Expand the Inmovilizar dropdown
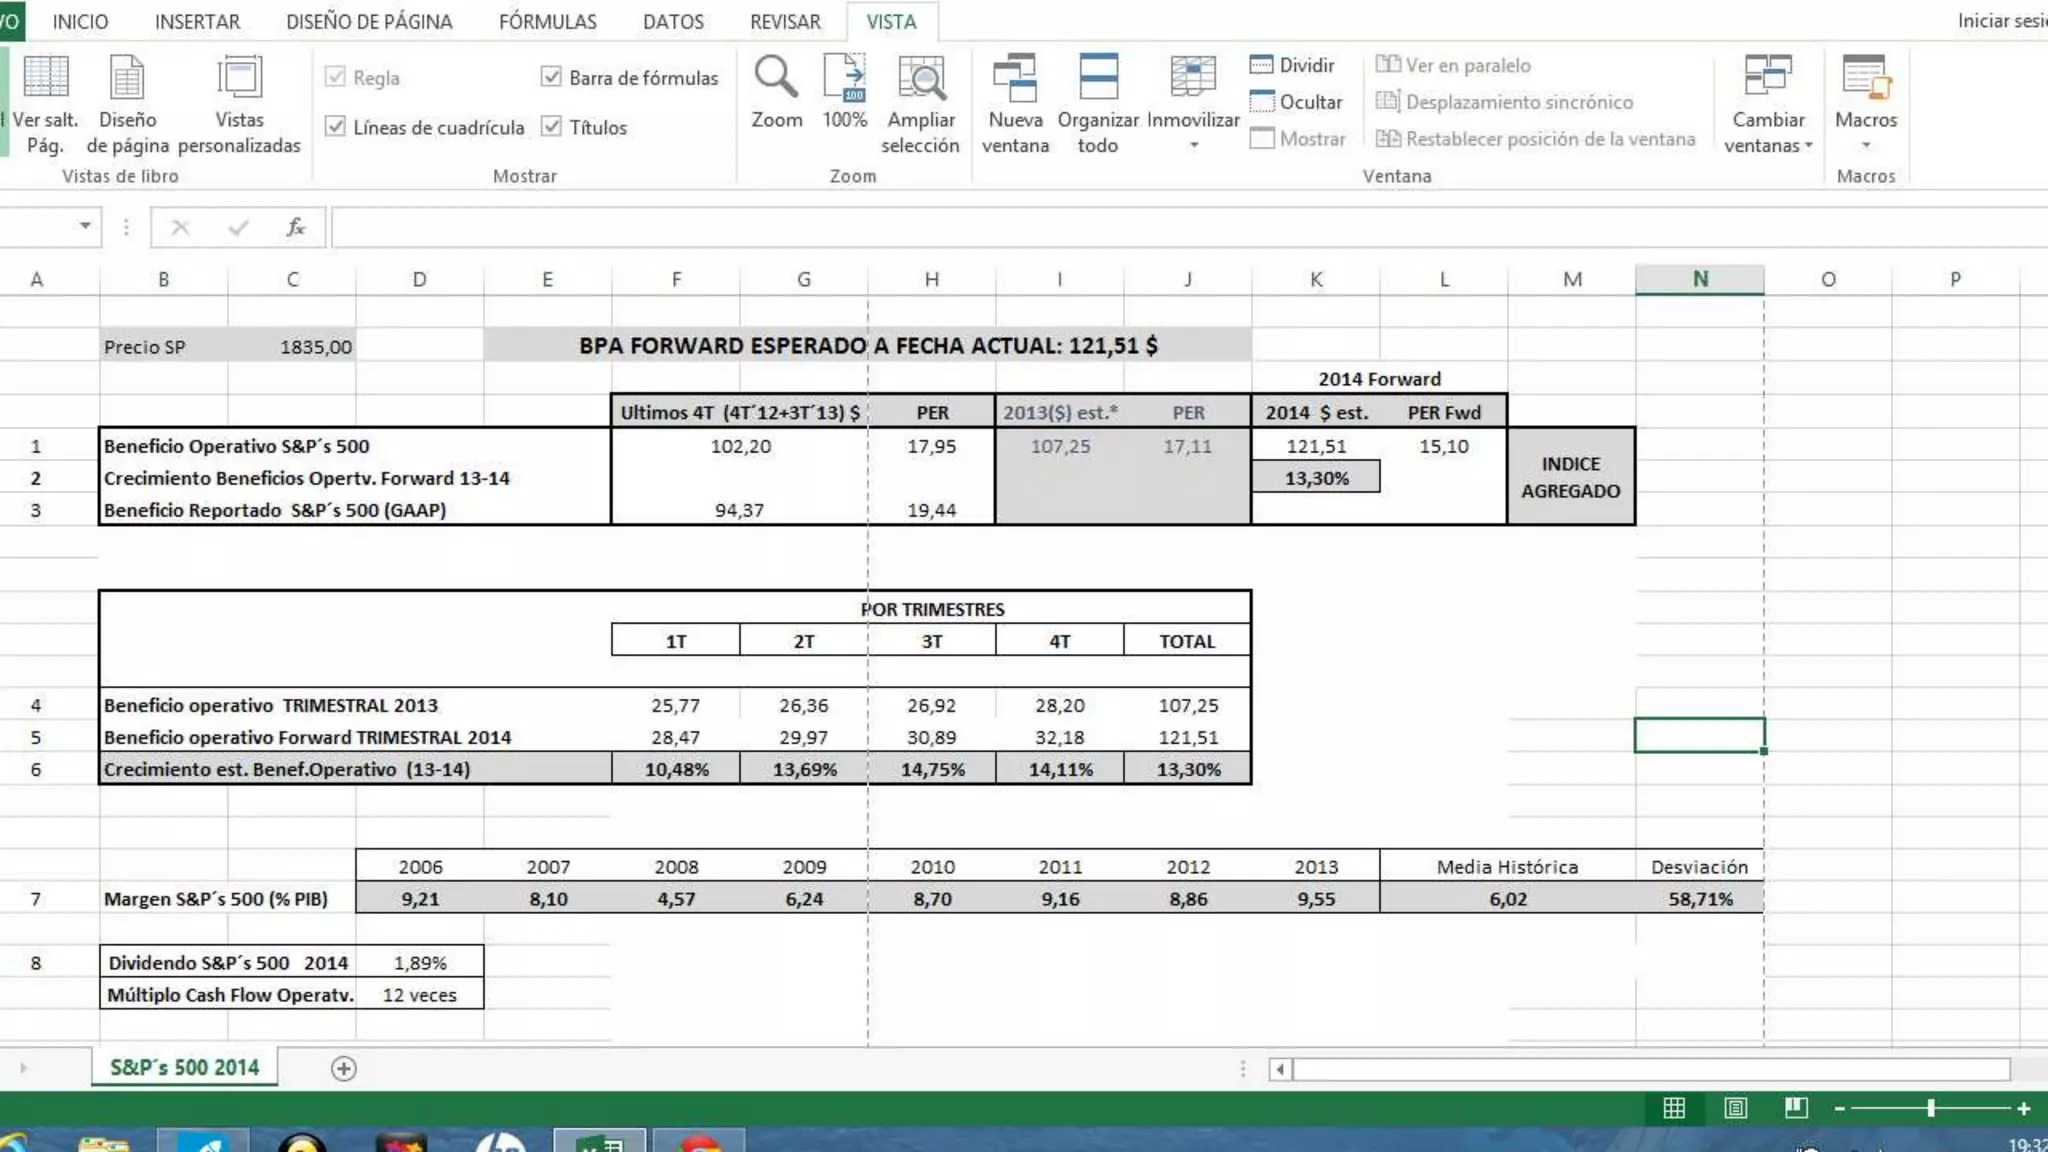This screenshot has width=2048, height=1152. coord(1193,146)
